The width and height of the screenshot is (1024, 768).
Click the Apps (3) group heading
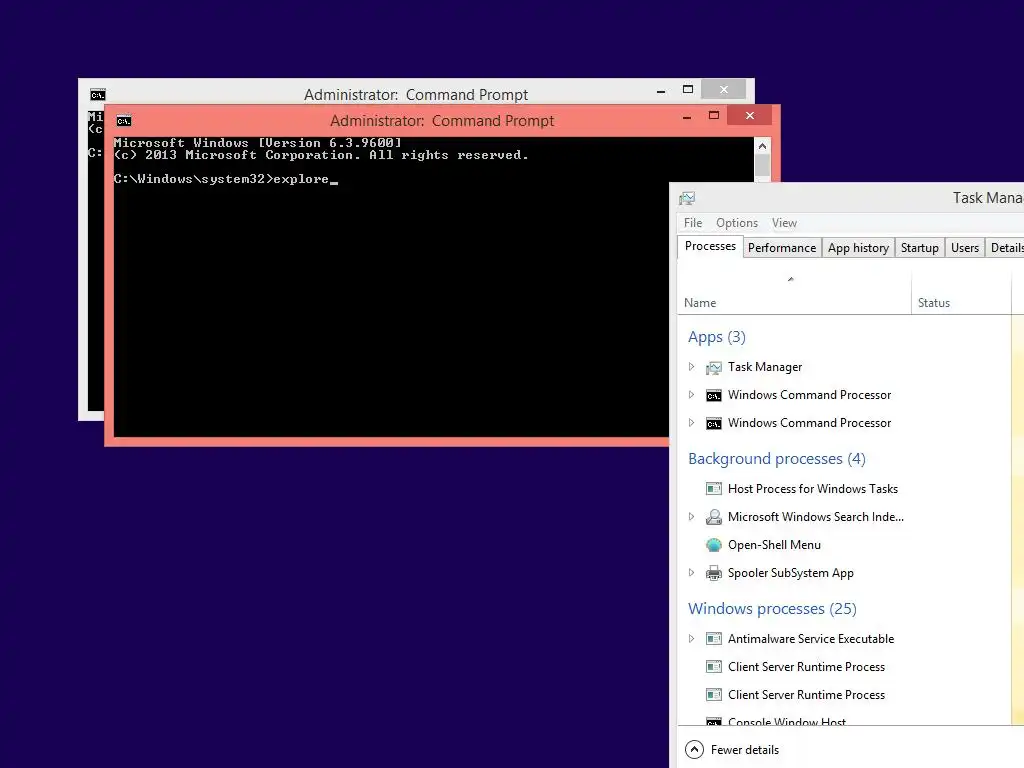pyautogui.click(x=716, y=337)
